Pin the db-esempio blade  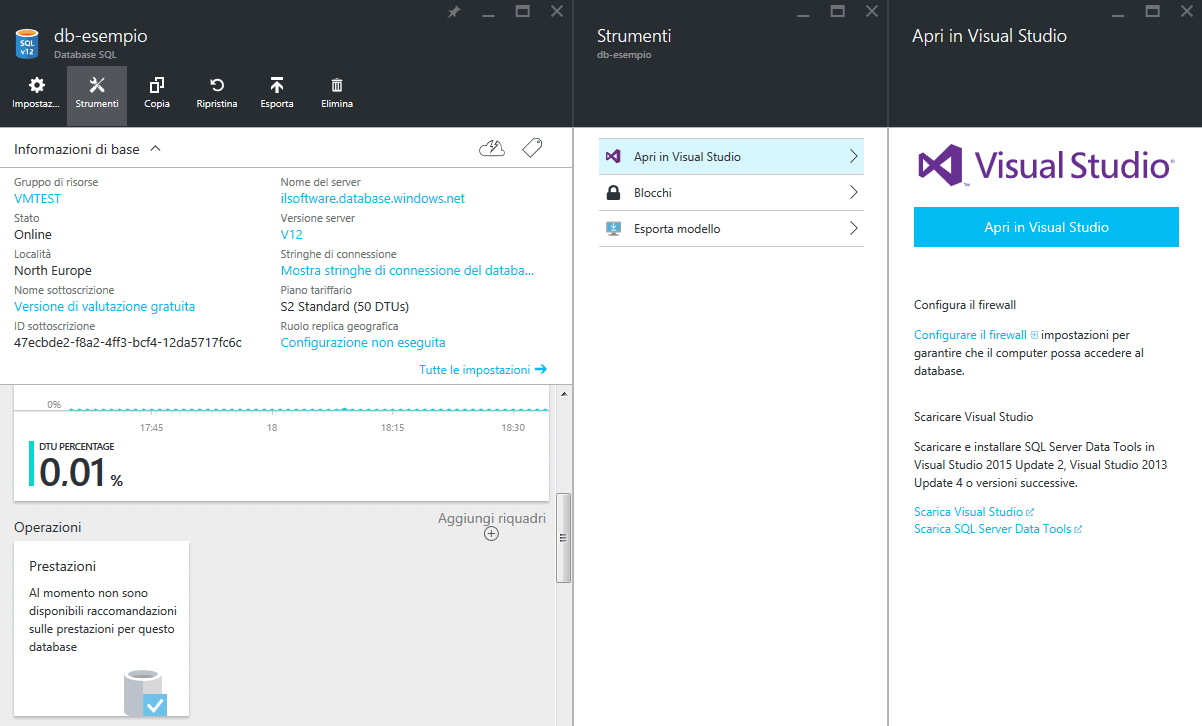pyautogui.click(x=454, y=12)
